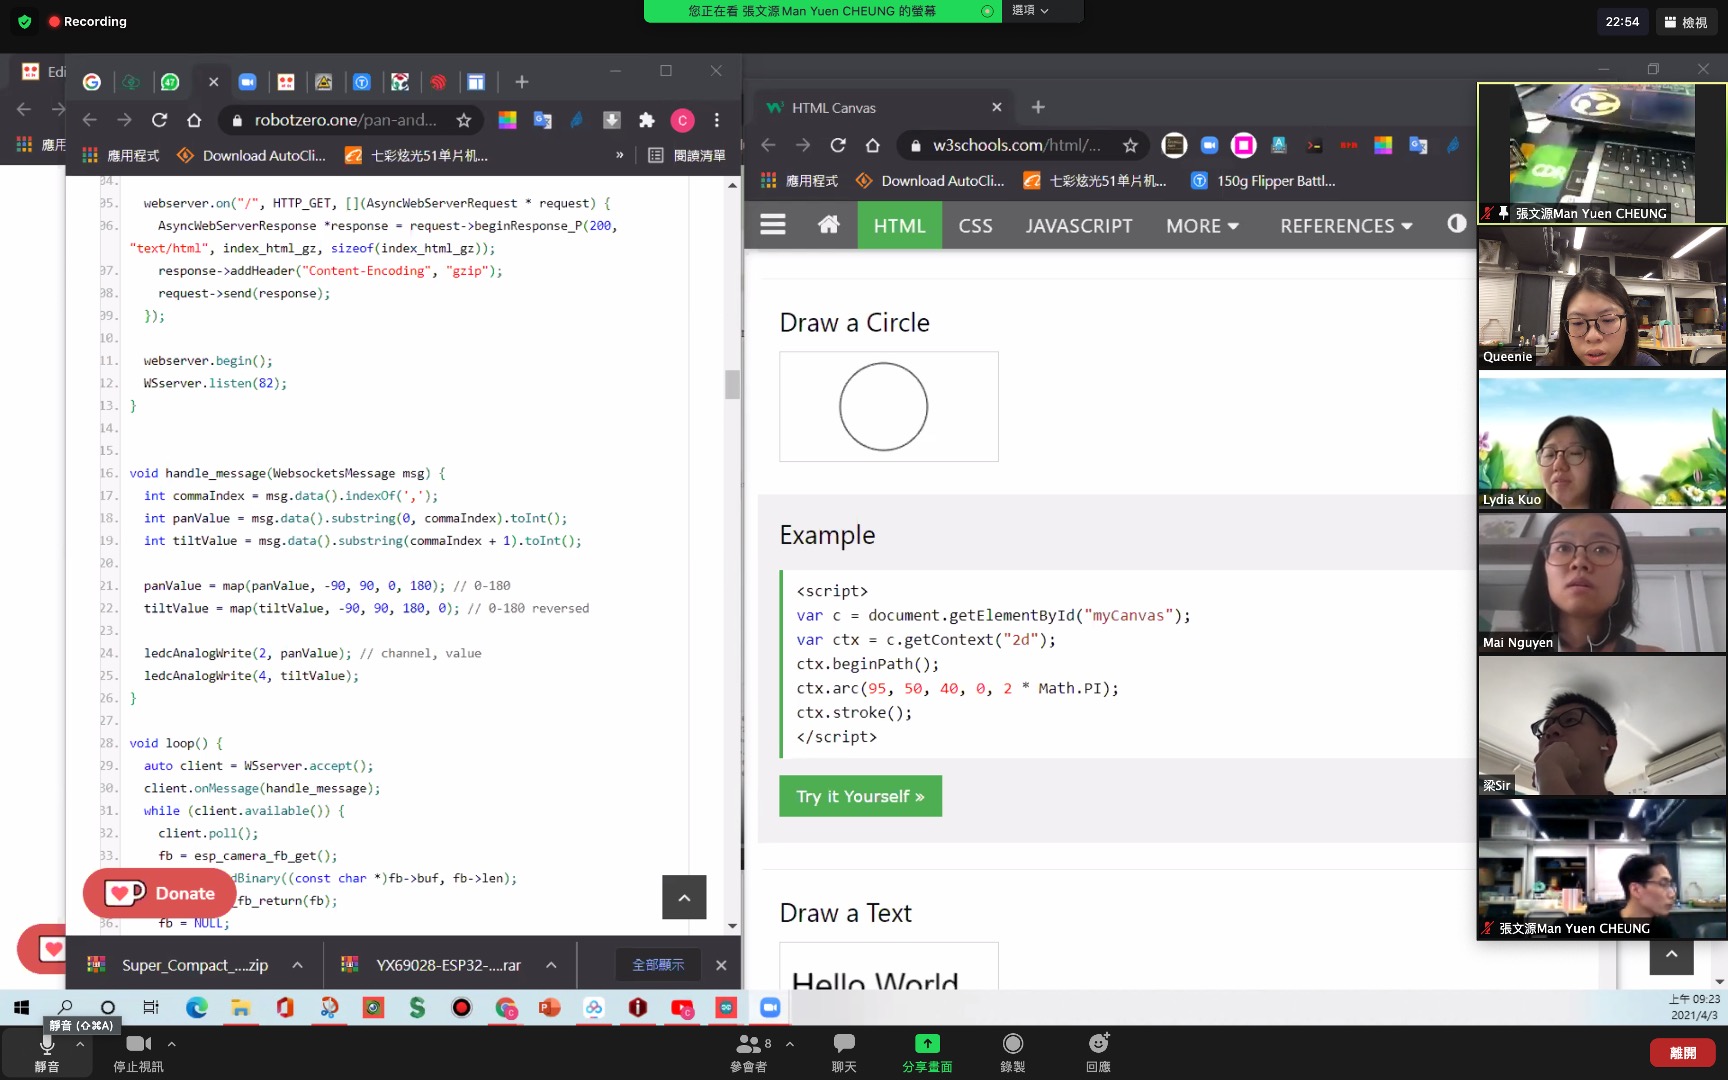Select the HTML tab on w3schools
The image size is (1728, 1080).
pyautogui.click(x=899, y=225)
